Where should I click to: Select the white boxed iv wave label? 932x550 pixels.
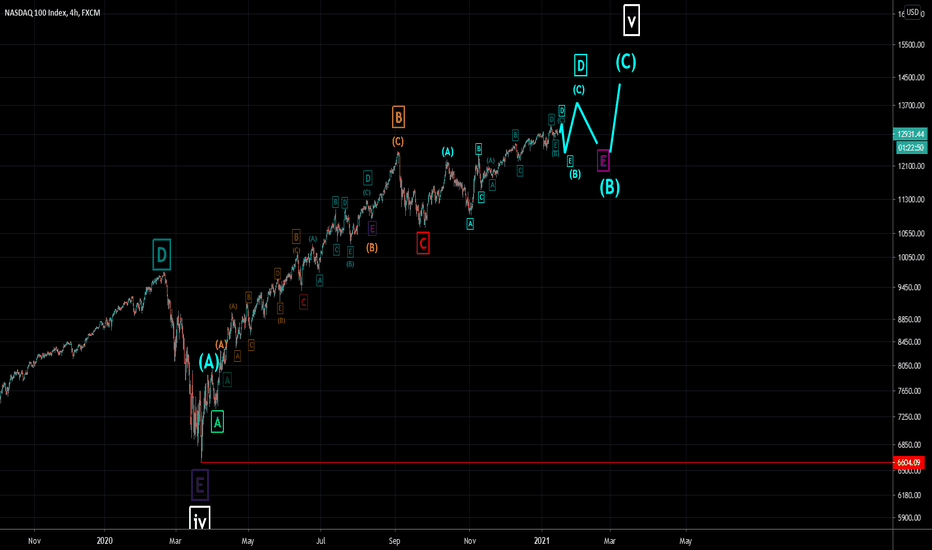200,519
